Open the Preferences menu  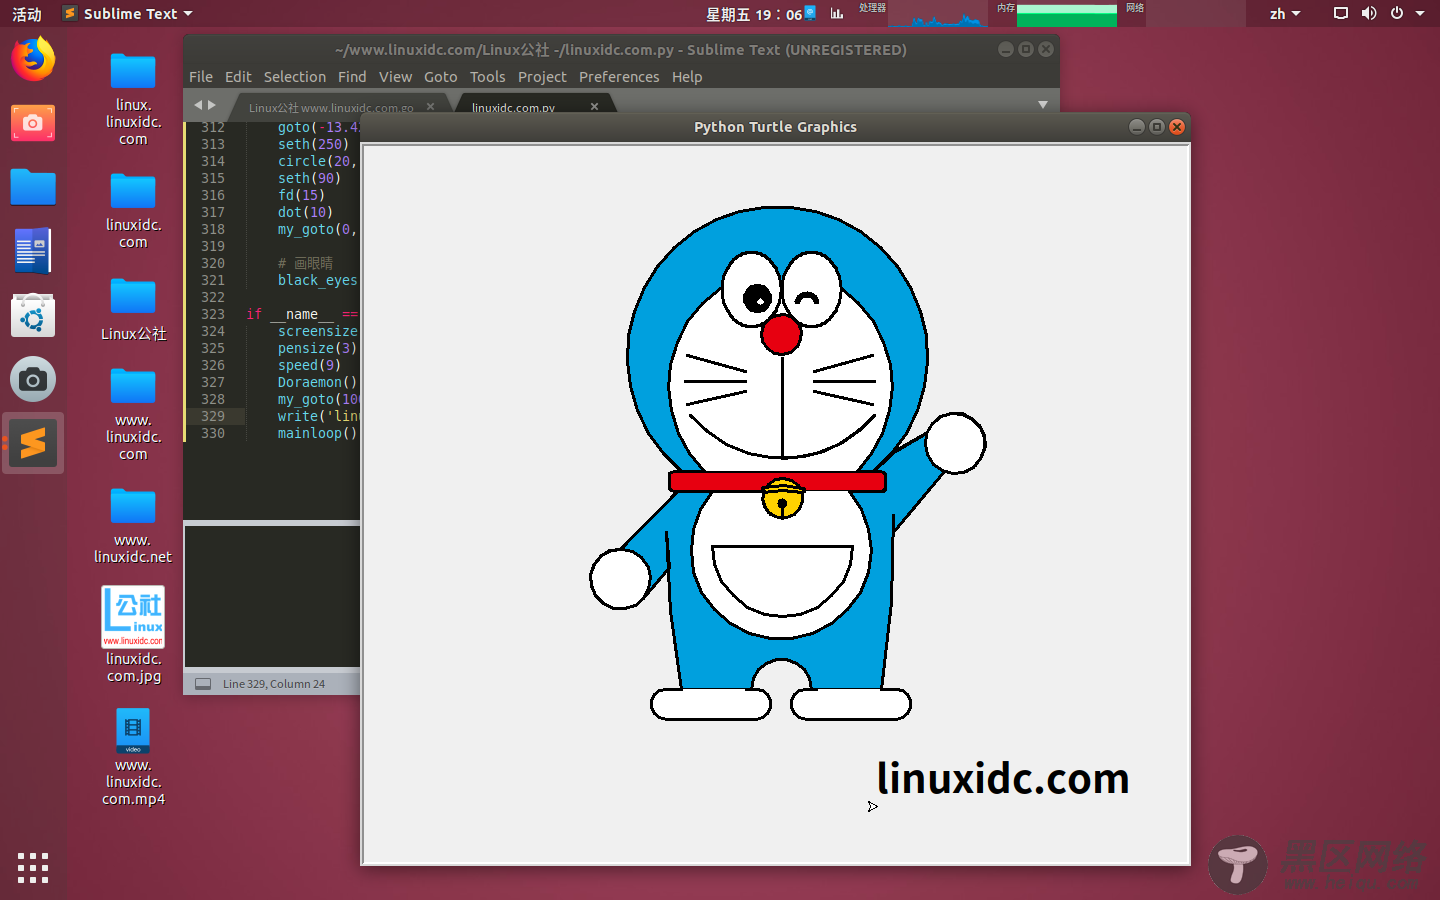point(619,77)
